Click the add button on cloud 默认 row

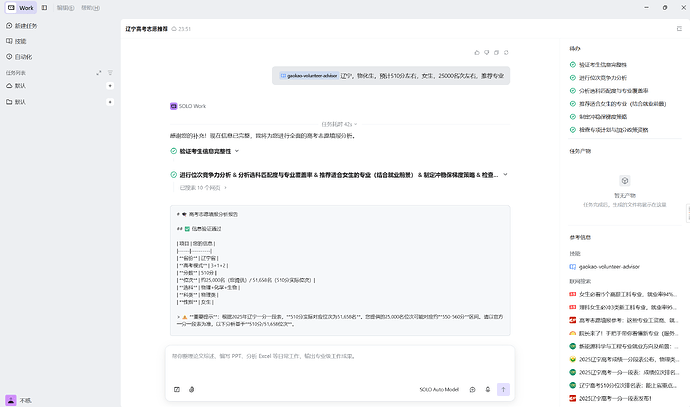(110, 86)
